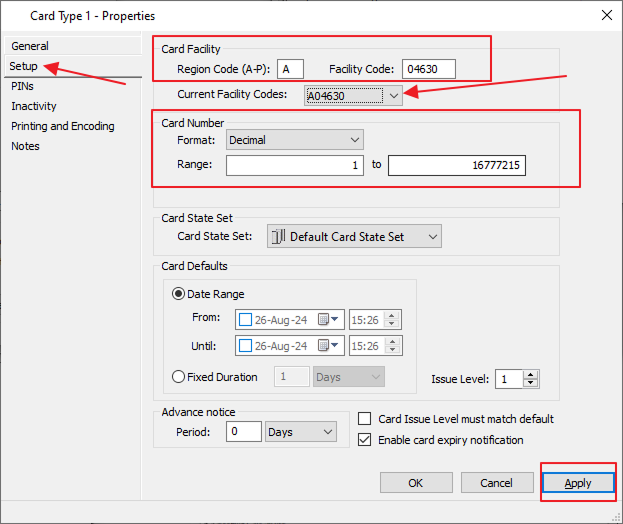
Task: Open the From date calendar picker
Action: pos(325,320)
